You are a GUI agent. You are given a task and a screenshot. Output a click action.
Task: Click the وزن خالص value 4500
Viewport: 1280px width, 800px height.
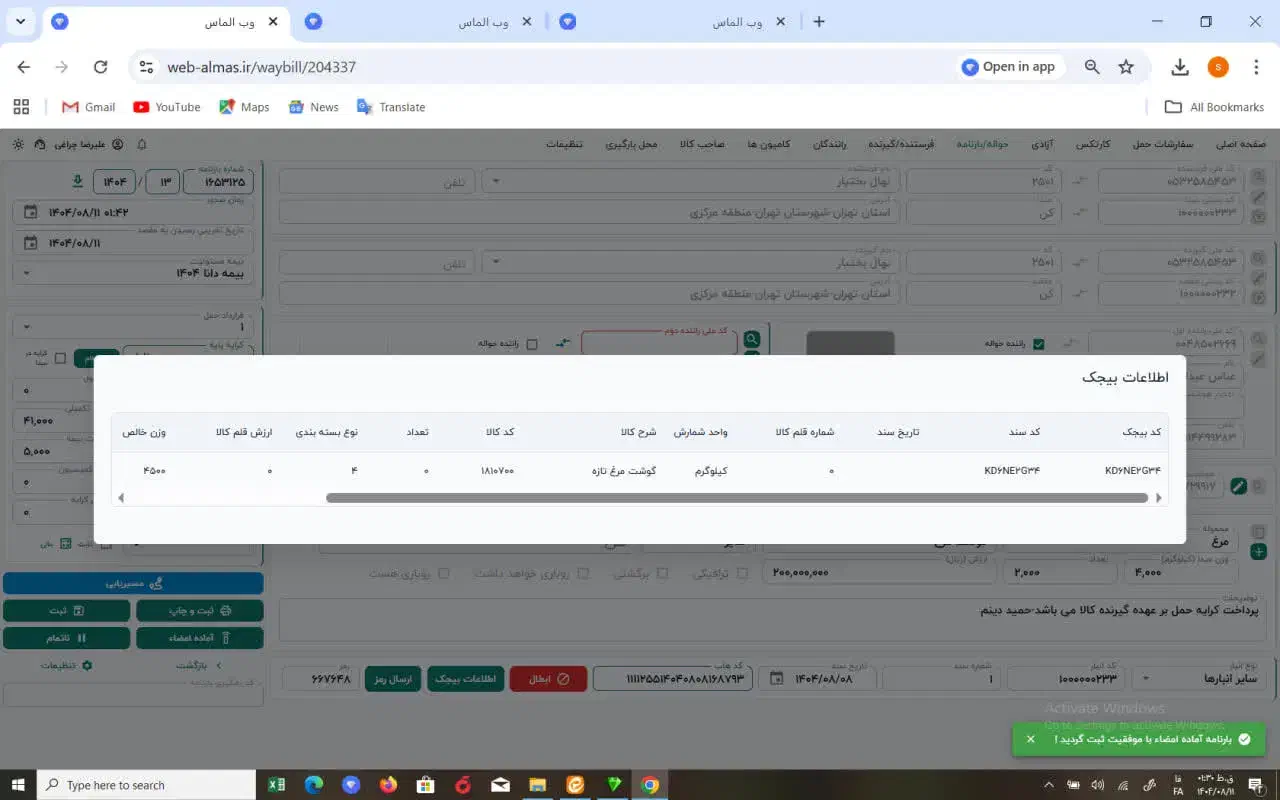155,470
